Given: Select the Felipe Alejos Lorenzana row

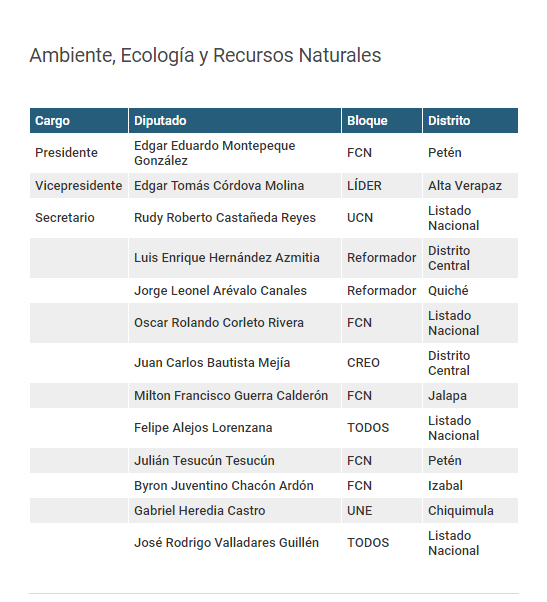Looking at the screenshot, I should [x=274, y=428].
